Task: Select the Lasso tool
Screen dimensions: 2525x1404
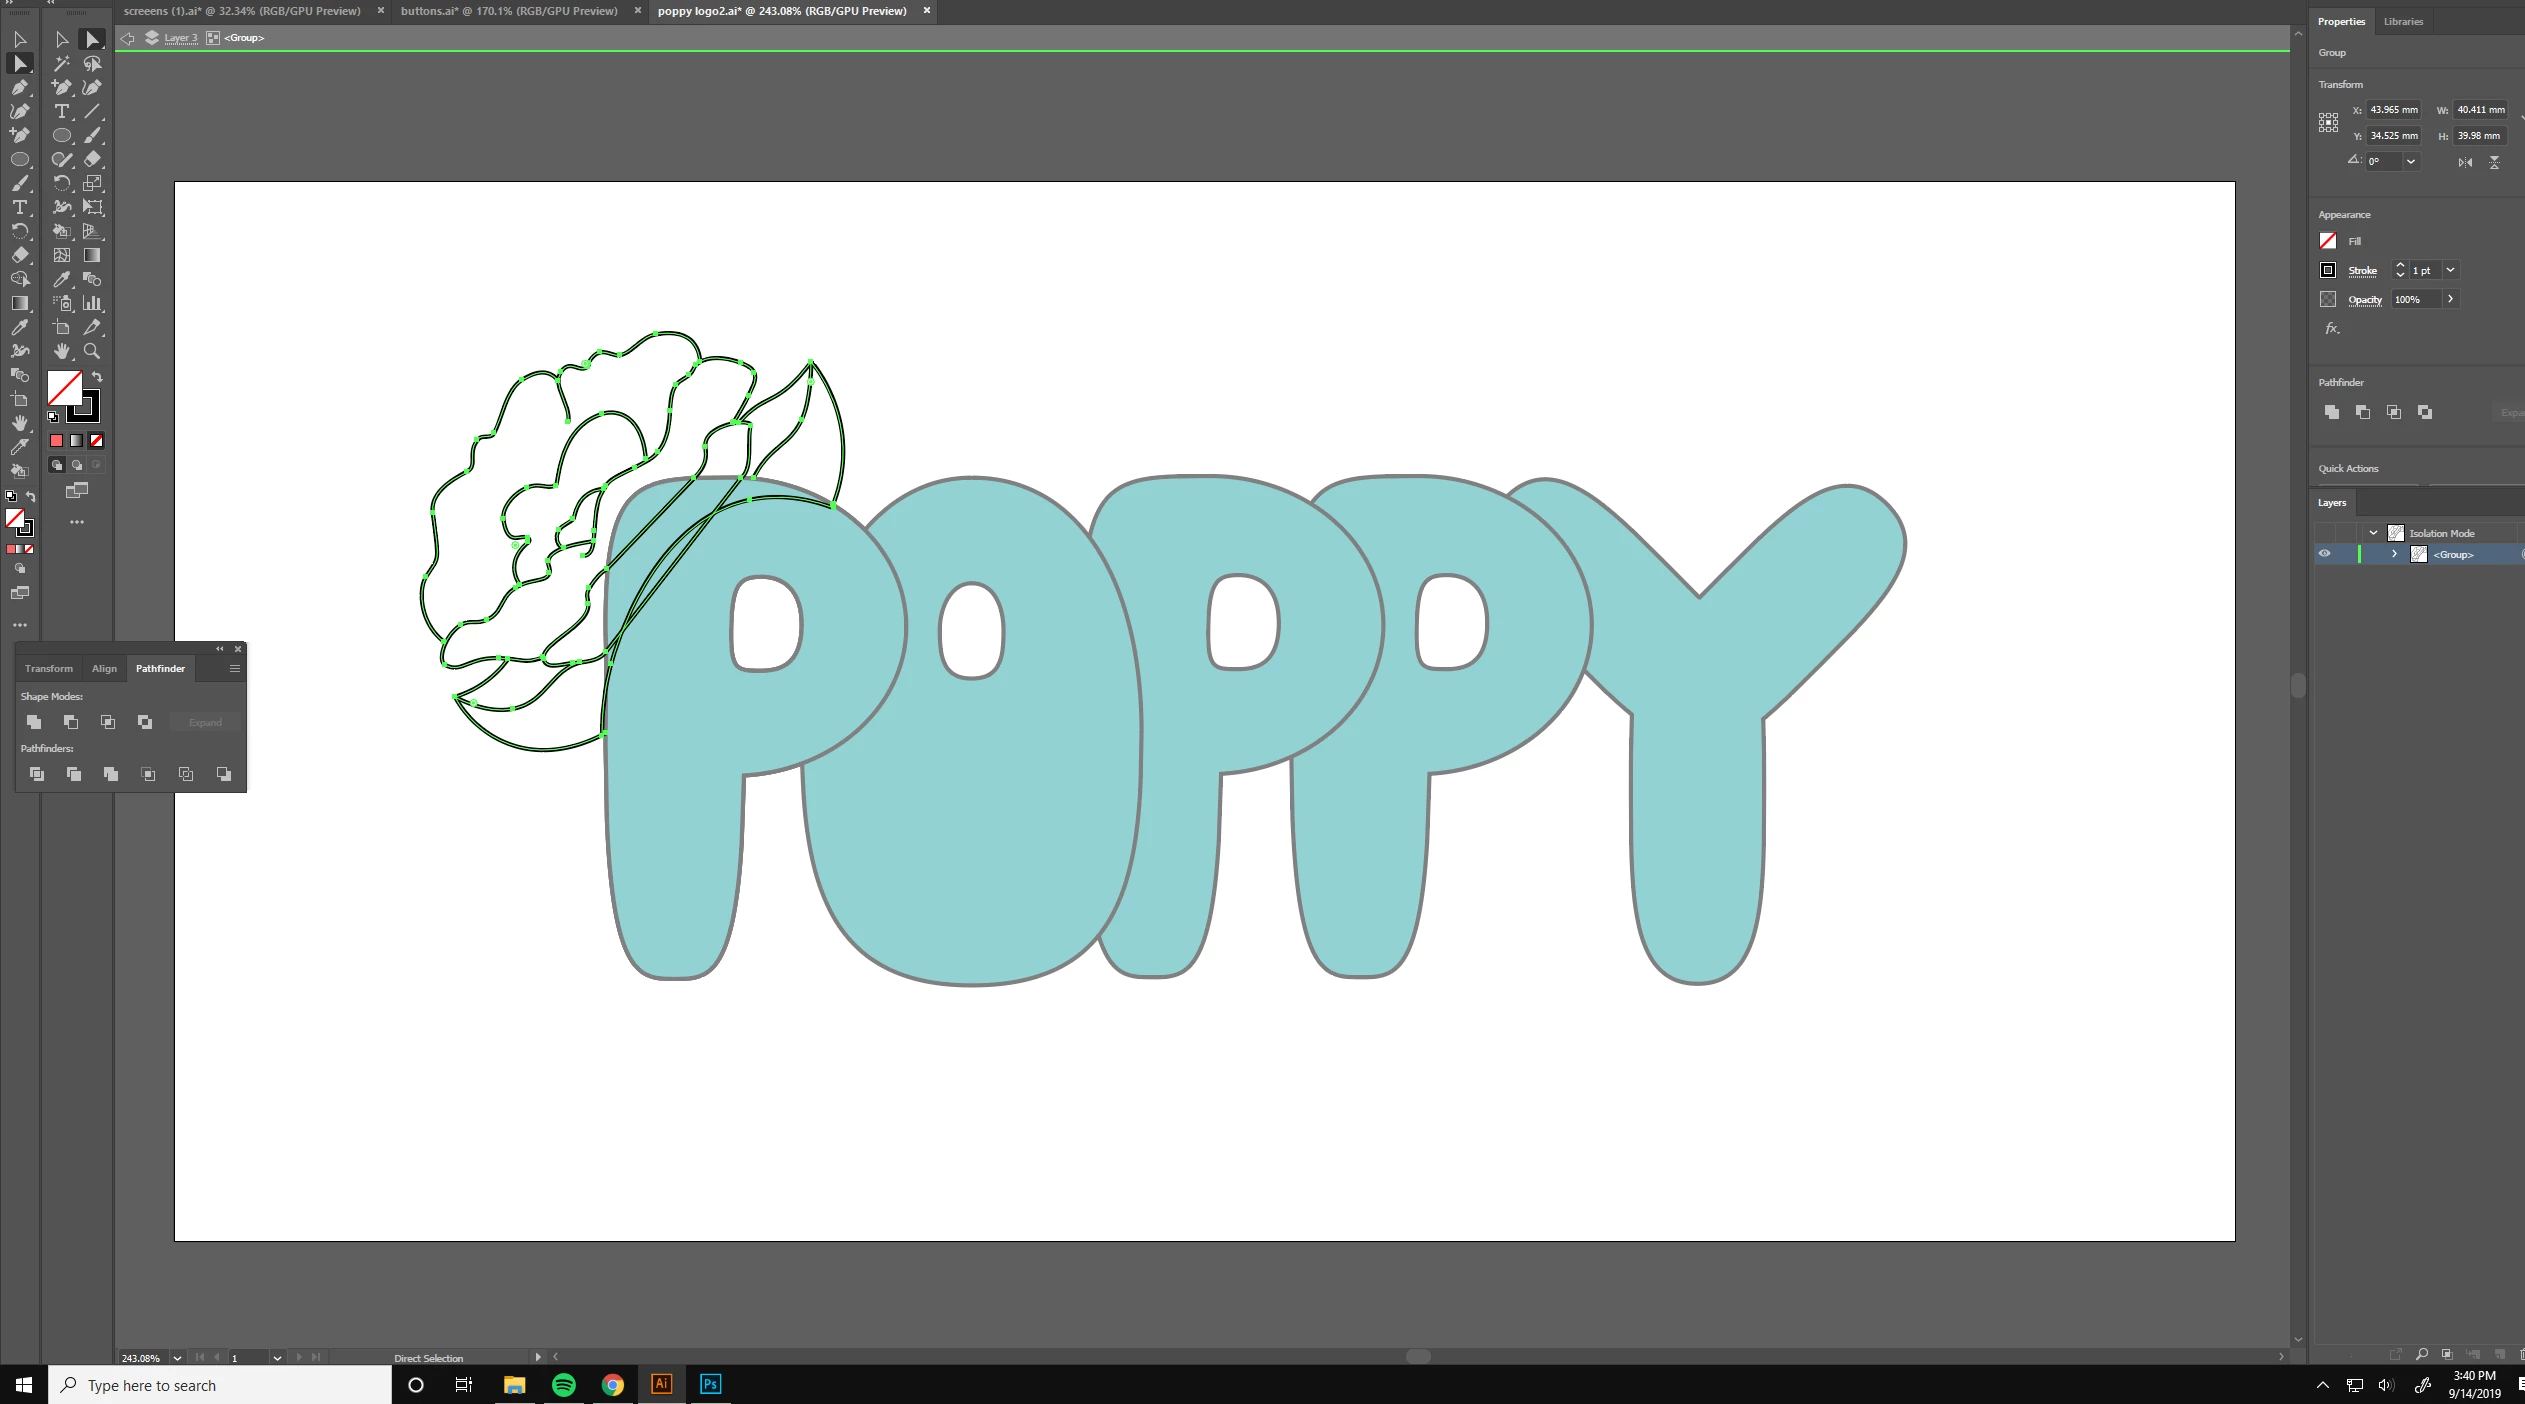Action: 92,63
